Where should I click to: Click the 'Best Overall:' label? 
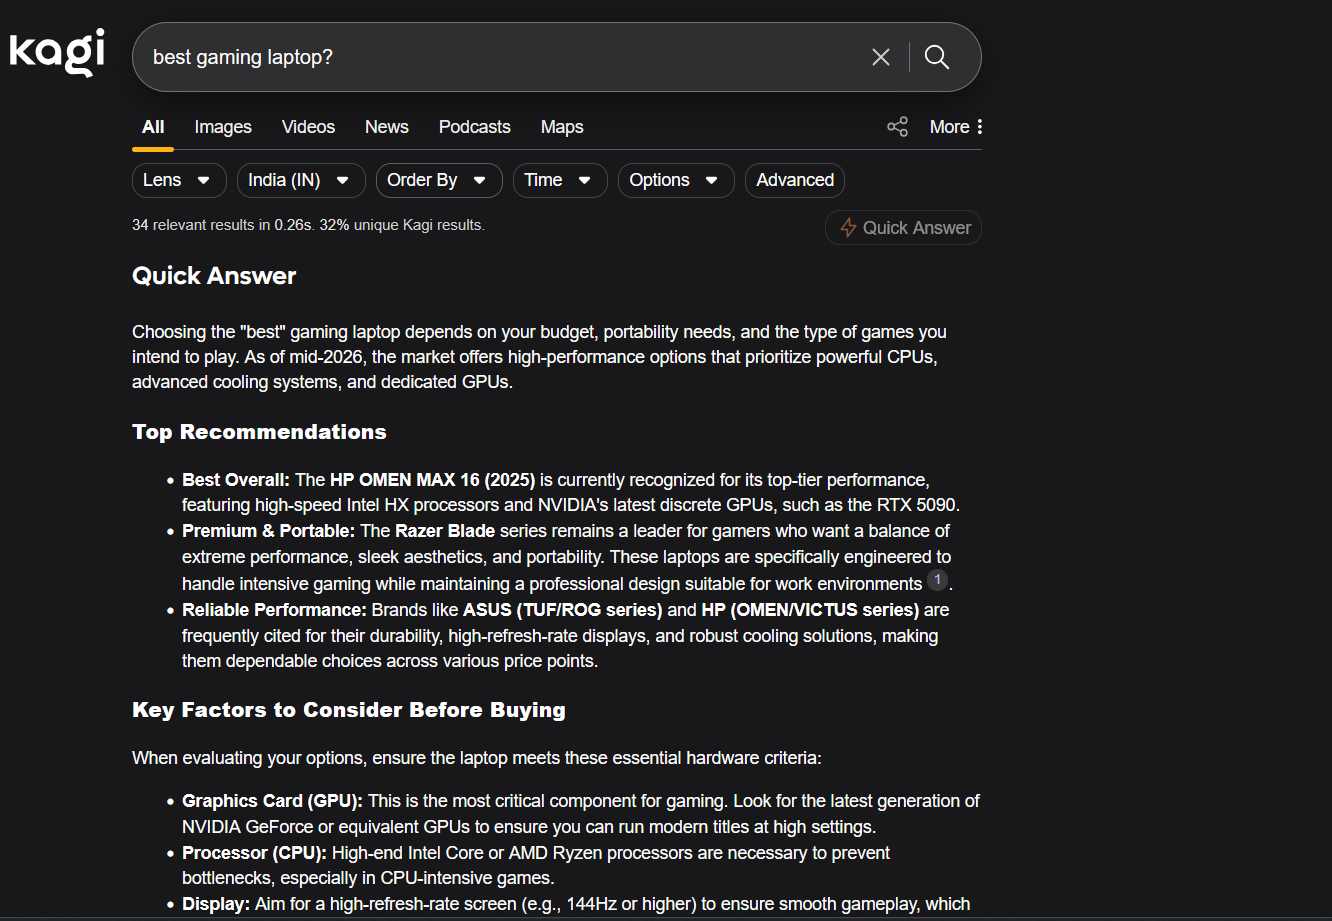coord(236,479)
